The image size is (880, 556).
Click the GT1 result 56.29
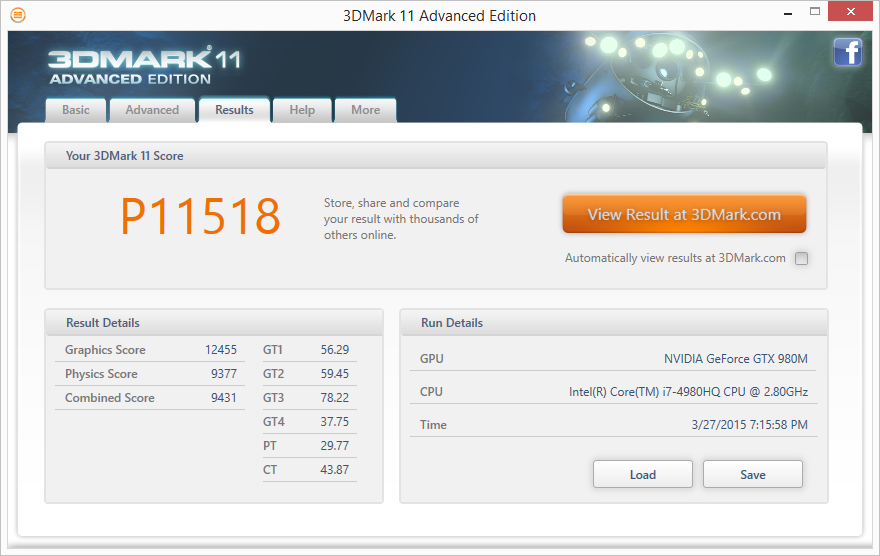pos(334,350)
